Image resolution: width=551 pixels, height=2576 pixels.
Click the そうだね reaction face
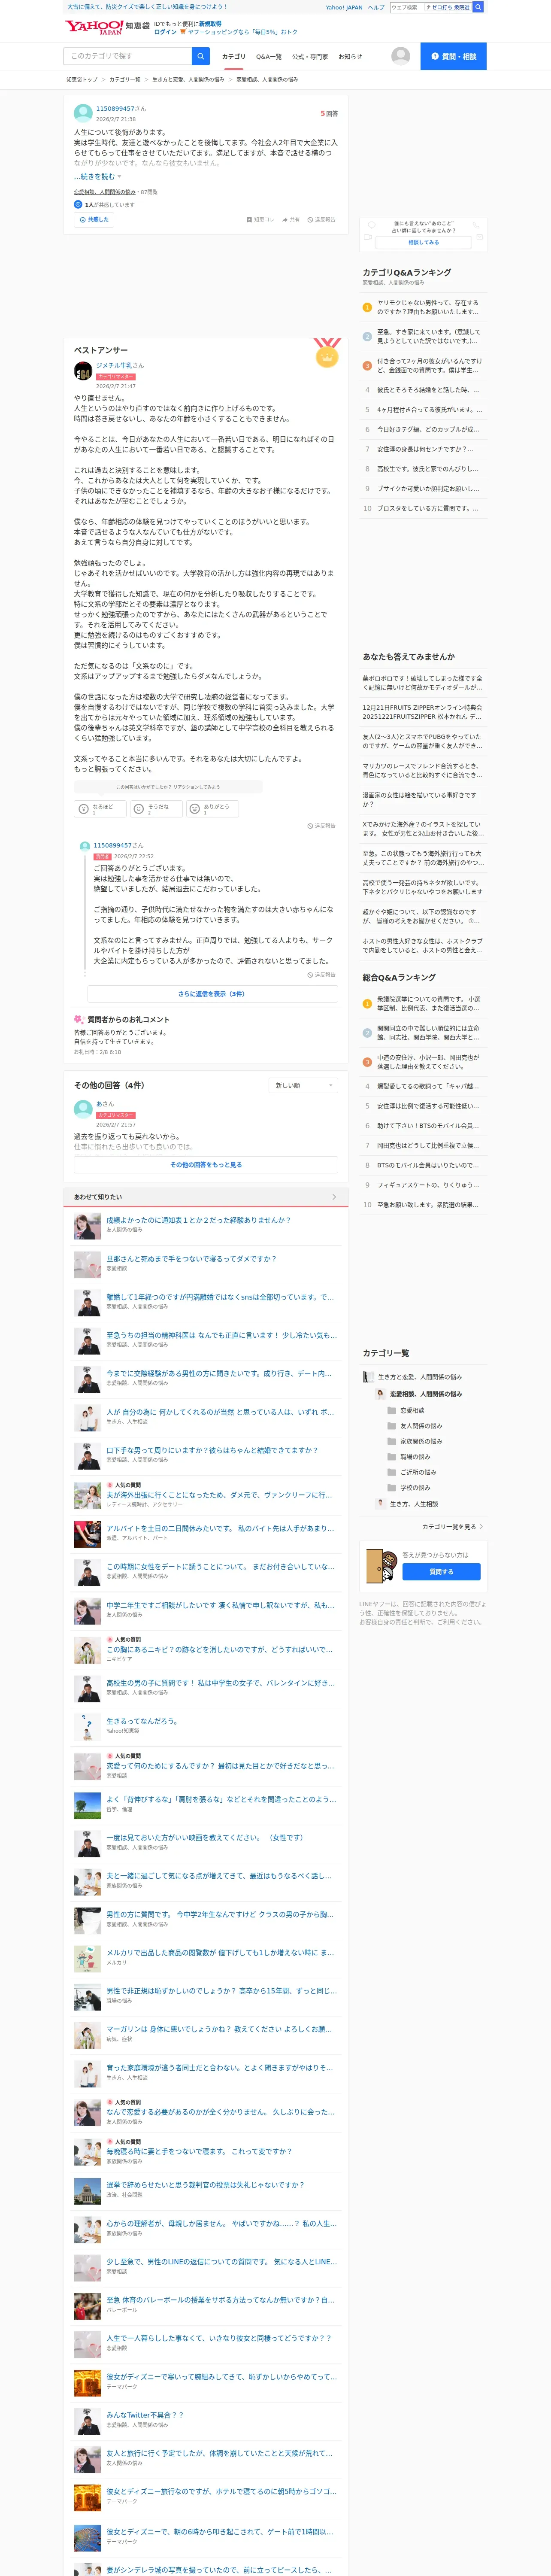point(140,809)
